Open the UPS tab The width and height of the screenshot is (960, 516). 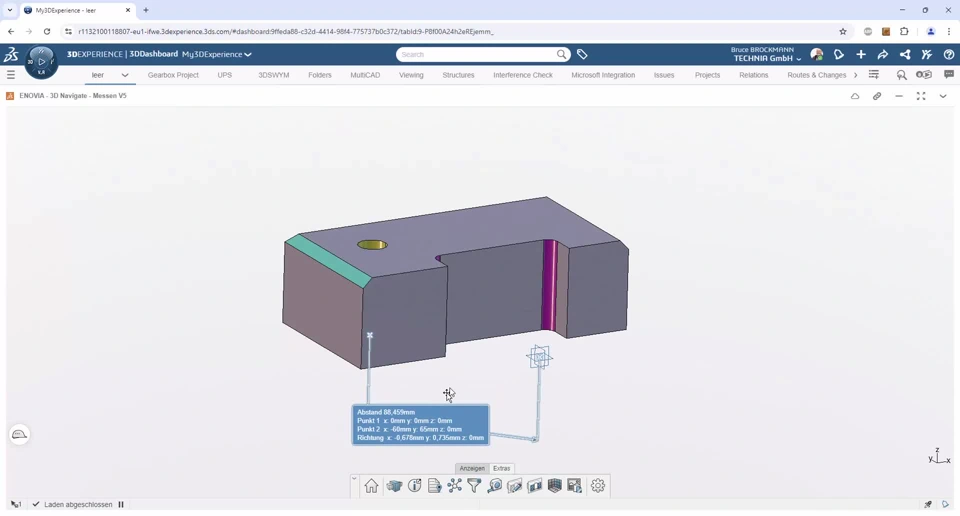tap(225, 75)
